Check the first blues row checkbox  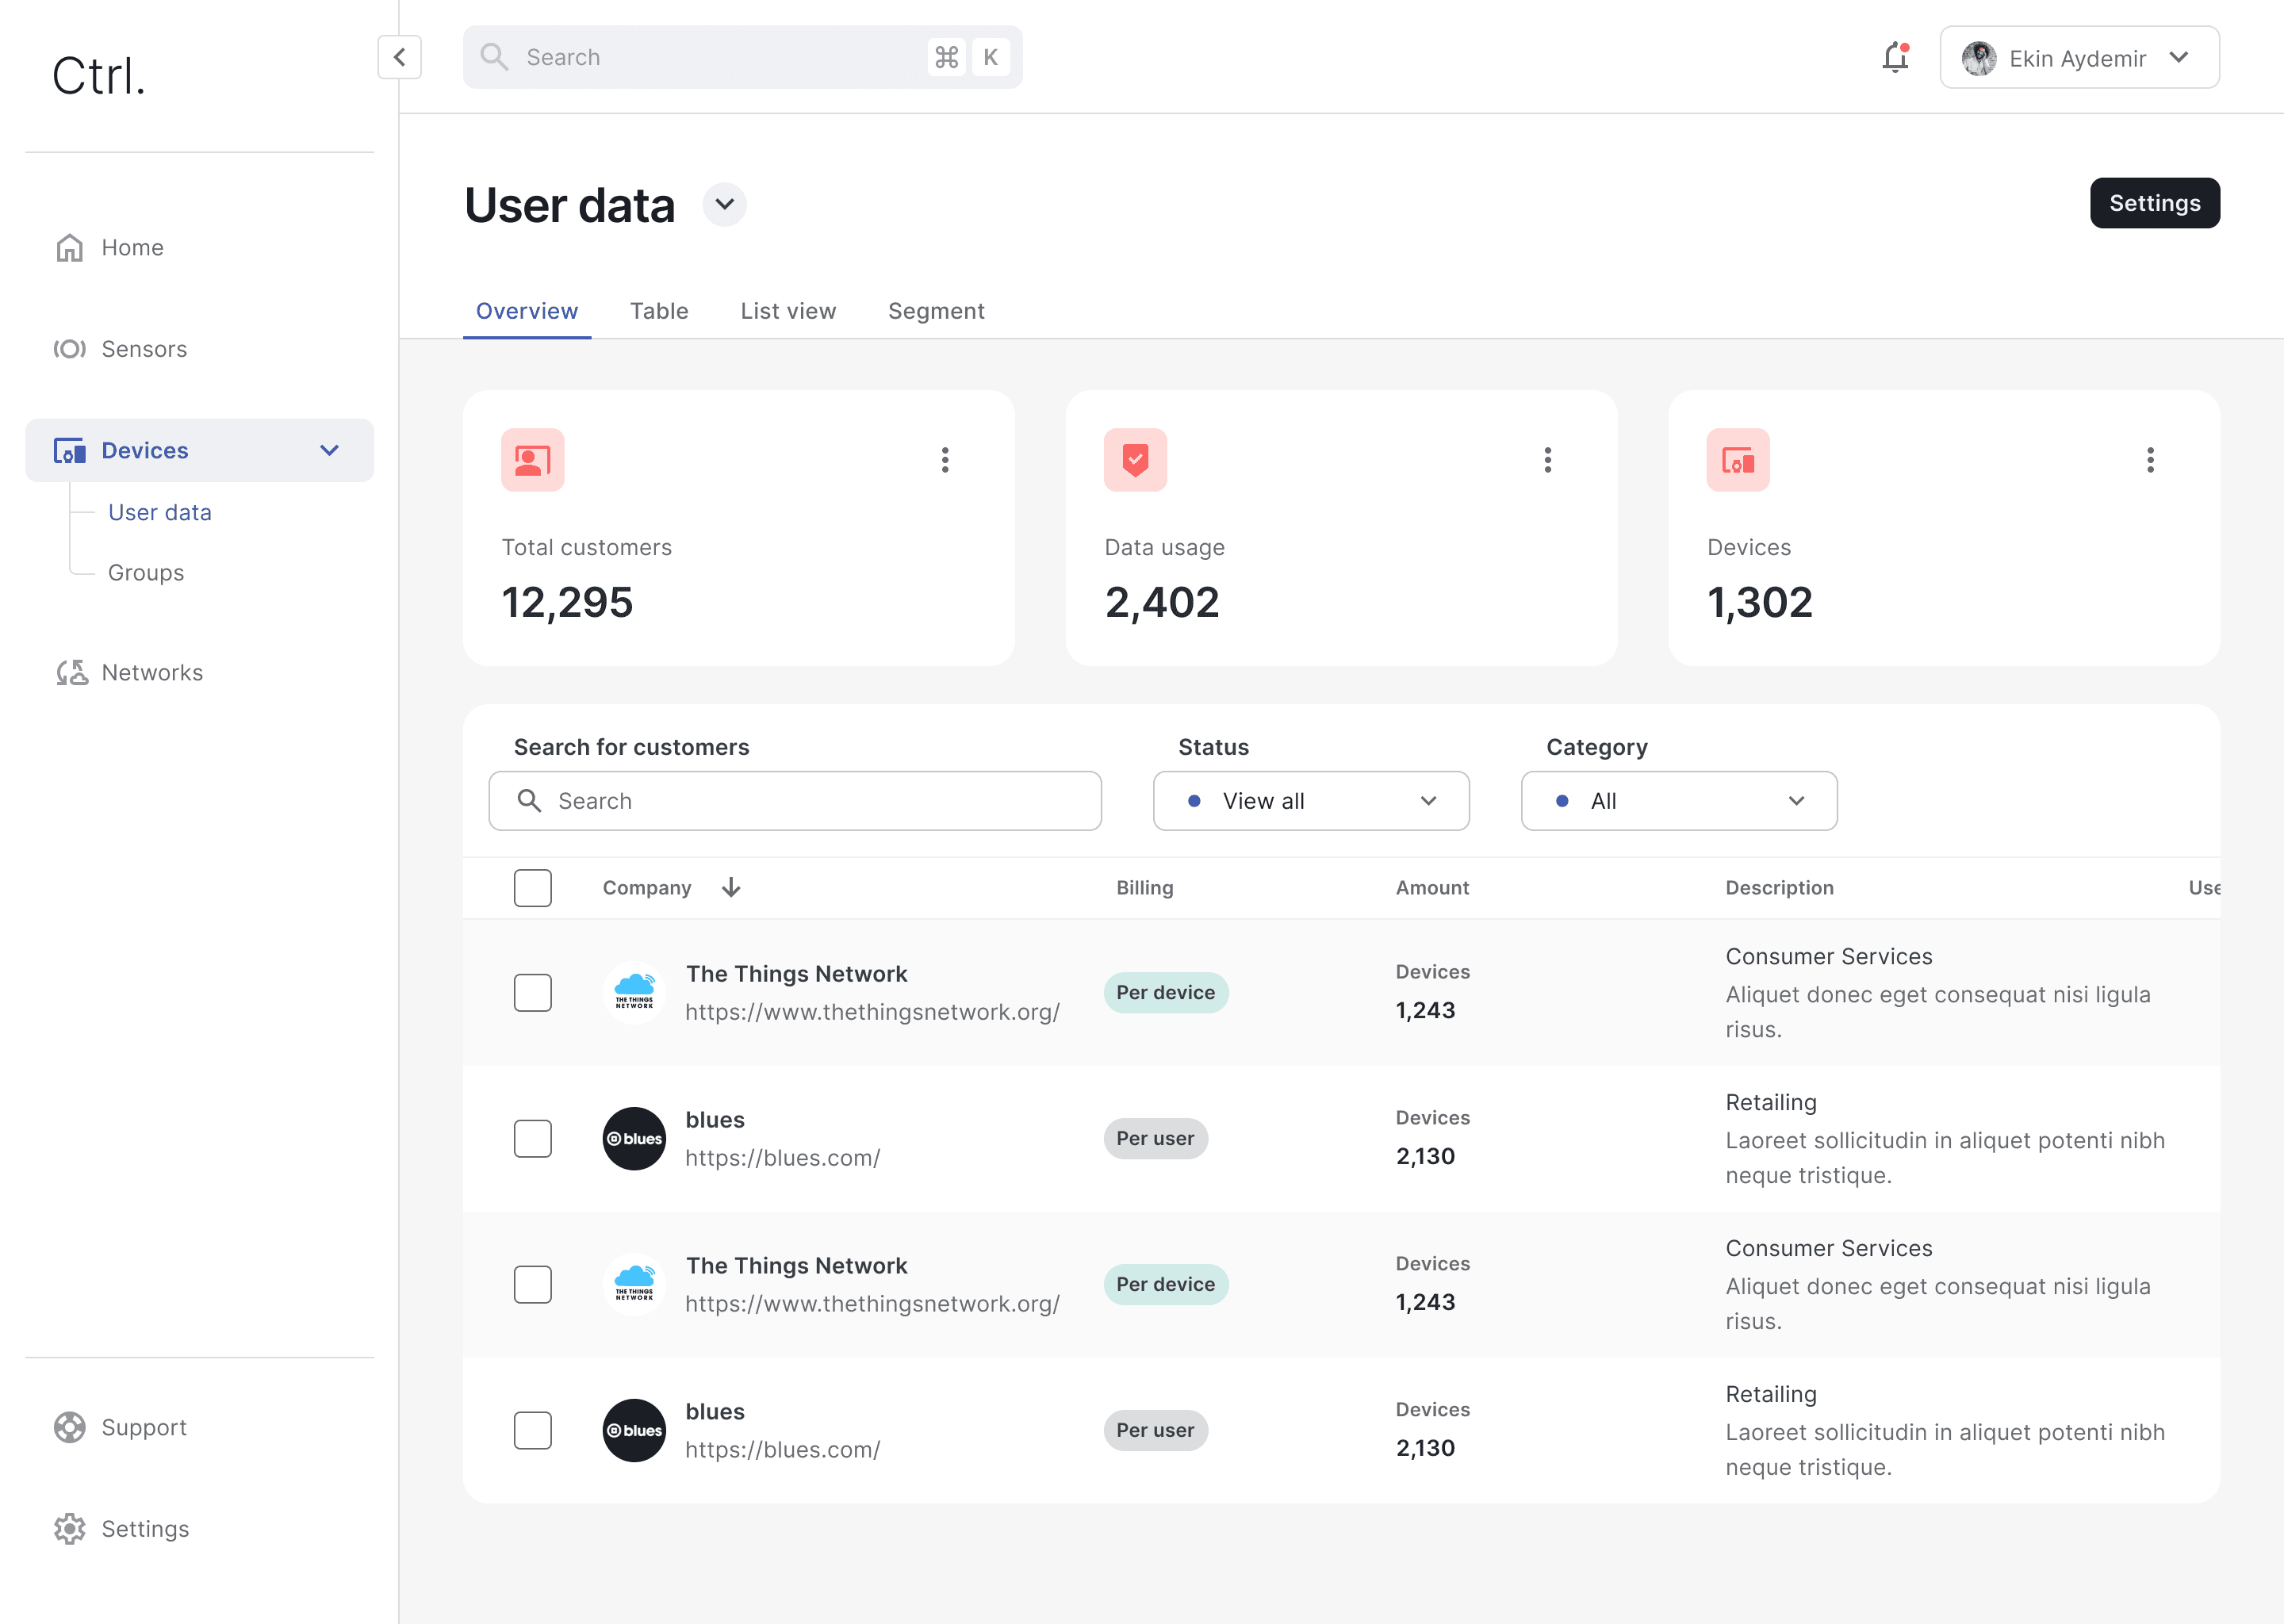pyautogui.click(x=532, y=1138)
